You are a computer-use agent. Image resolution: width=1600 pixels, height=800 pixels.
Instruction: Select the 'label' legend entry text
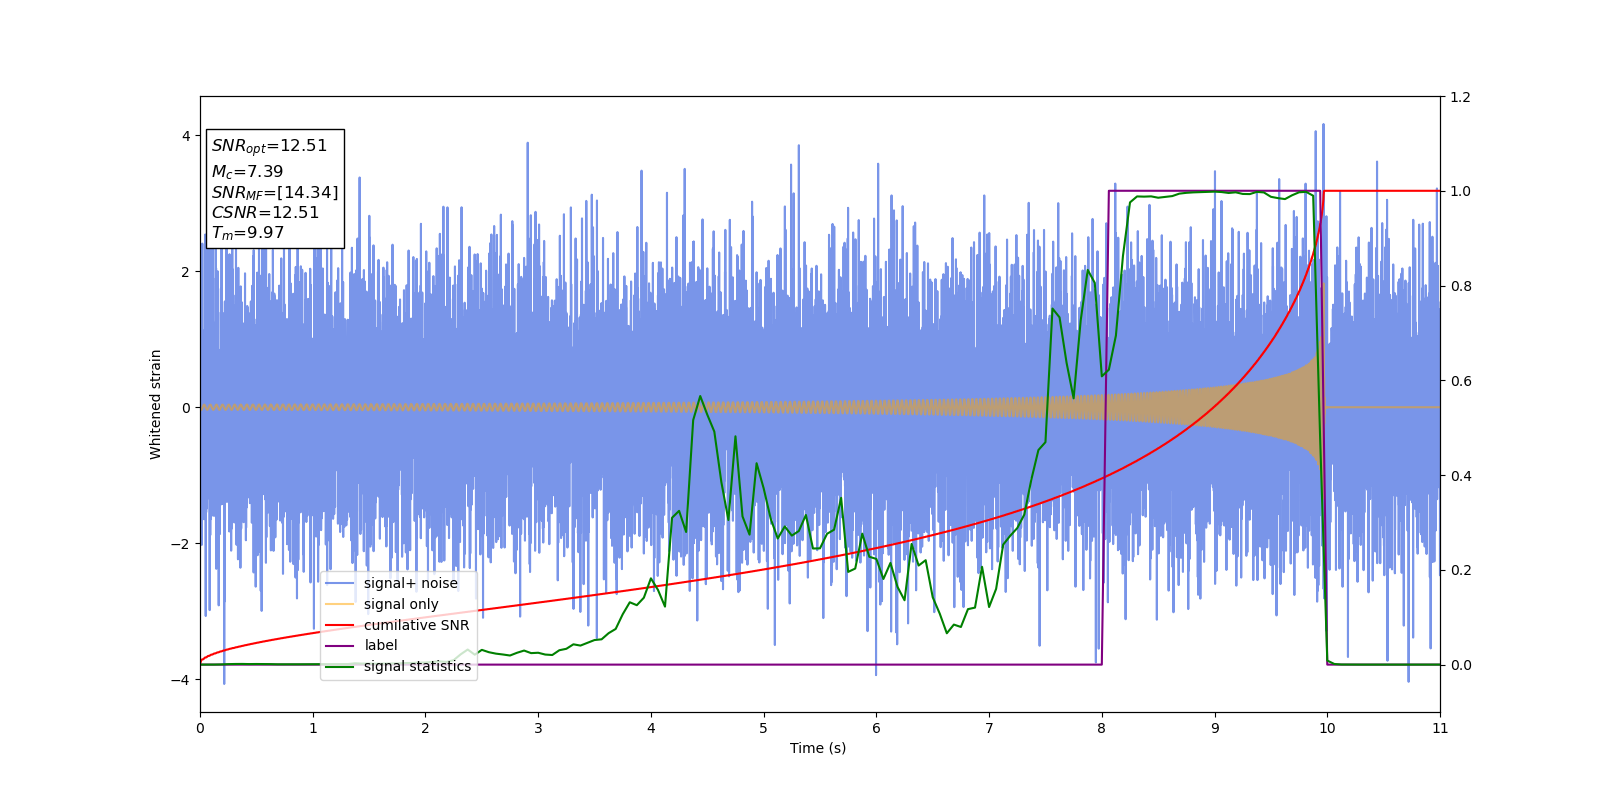381,645
